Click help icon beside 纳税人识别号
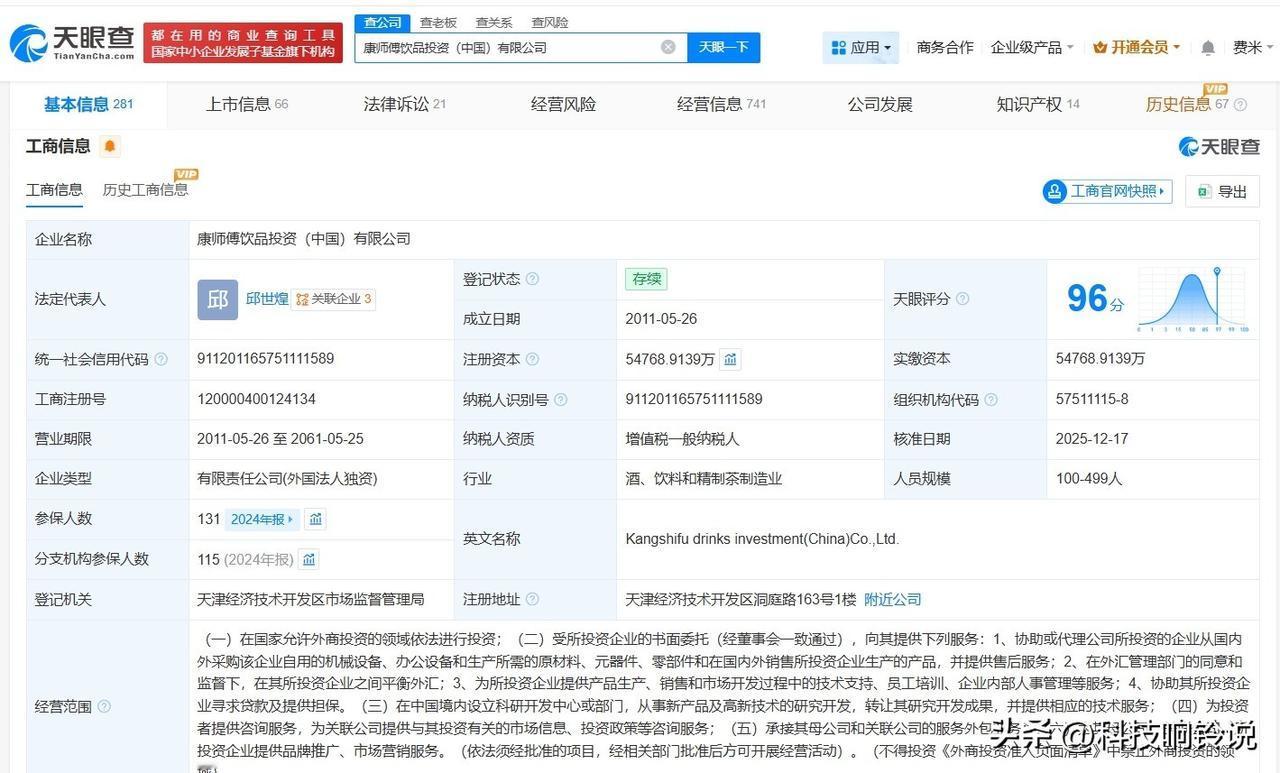This screenshot has width=1280, height=773. click(x=560, y=399)
